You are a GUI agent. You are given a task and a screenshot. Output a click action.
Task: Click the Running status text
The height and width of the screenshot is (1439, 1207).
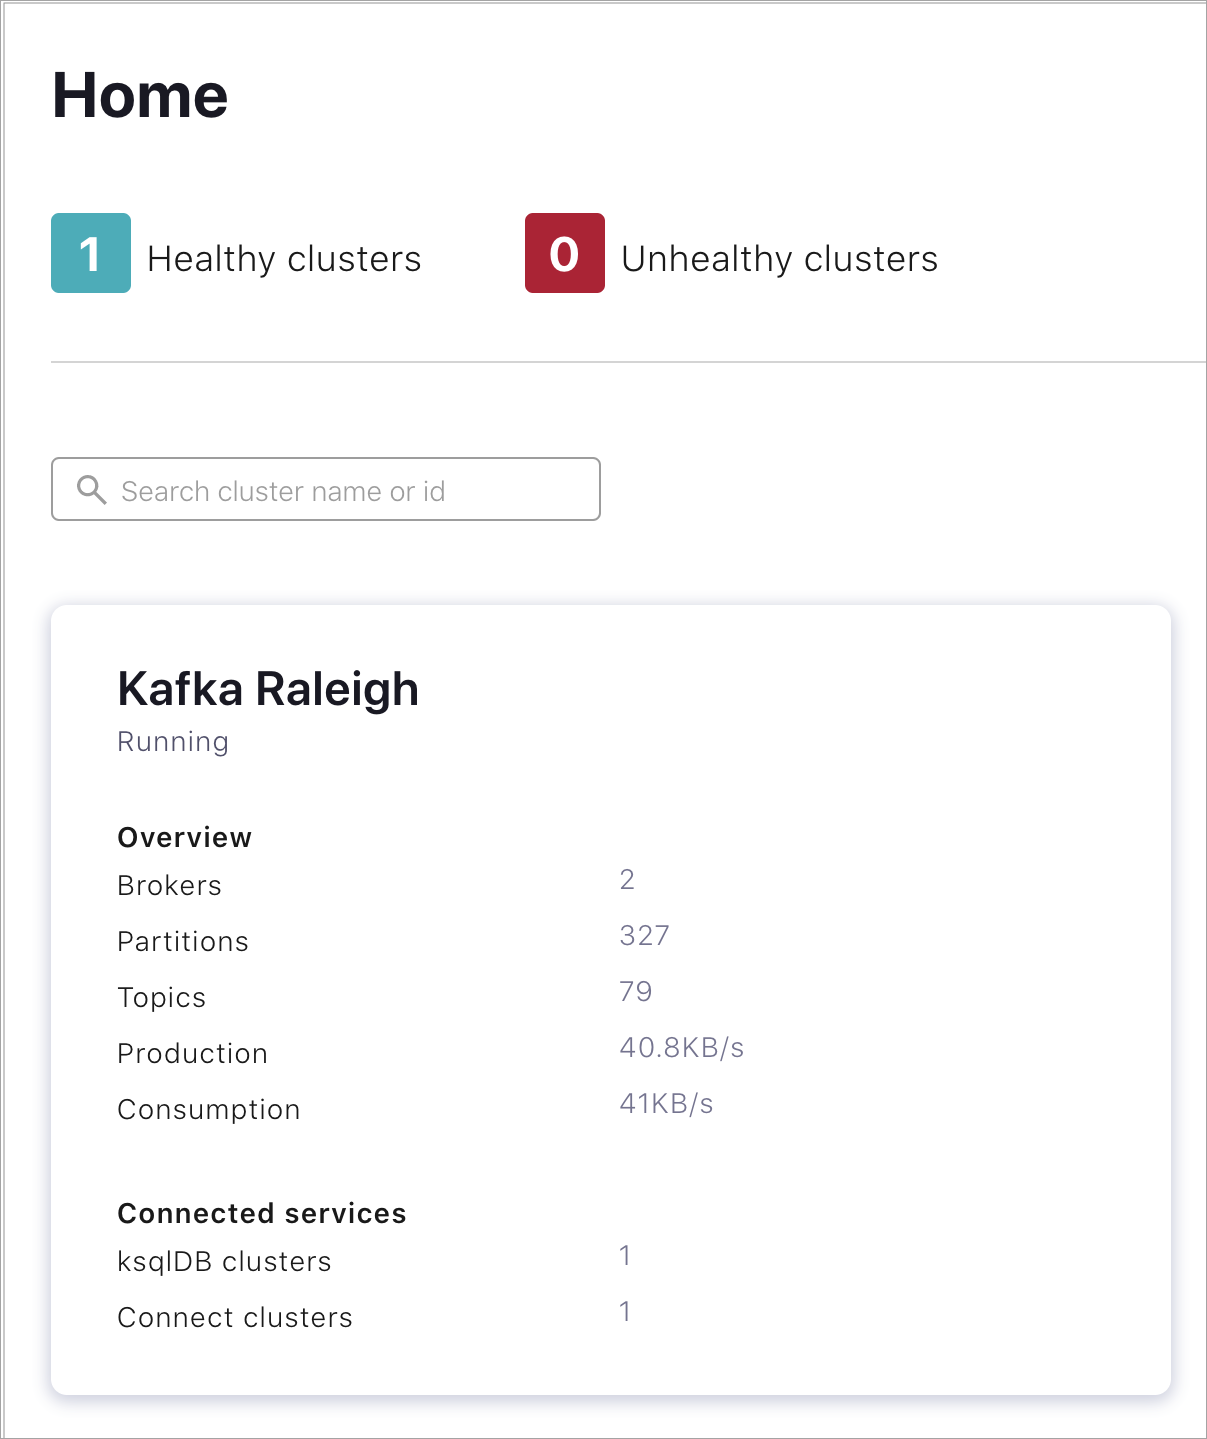pyautogui.click(x=173, y=742)
